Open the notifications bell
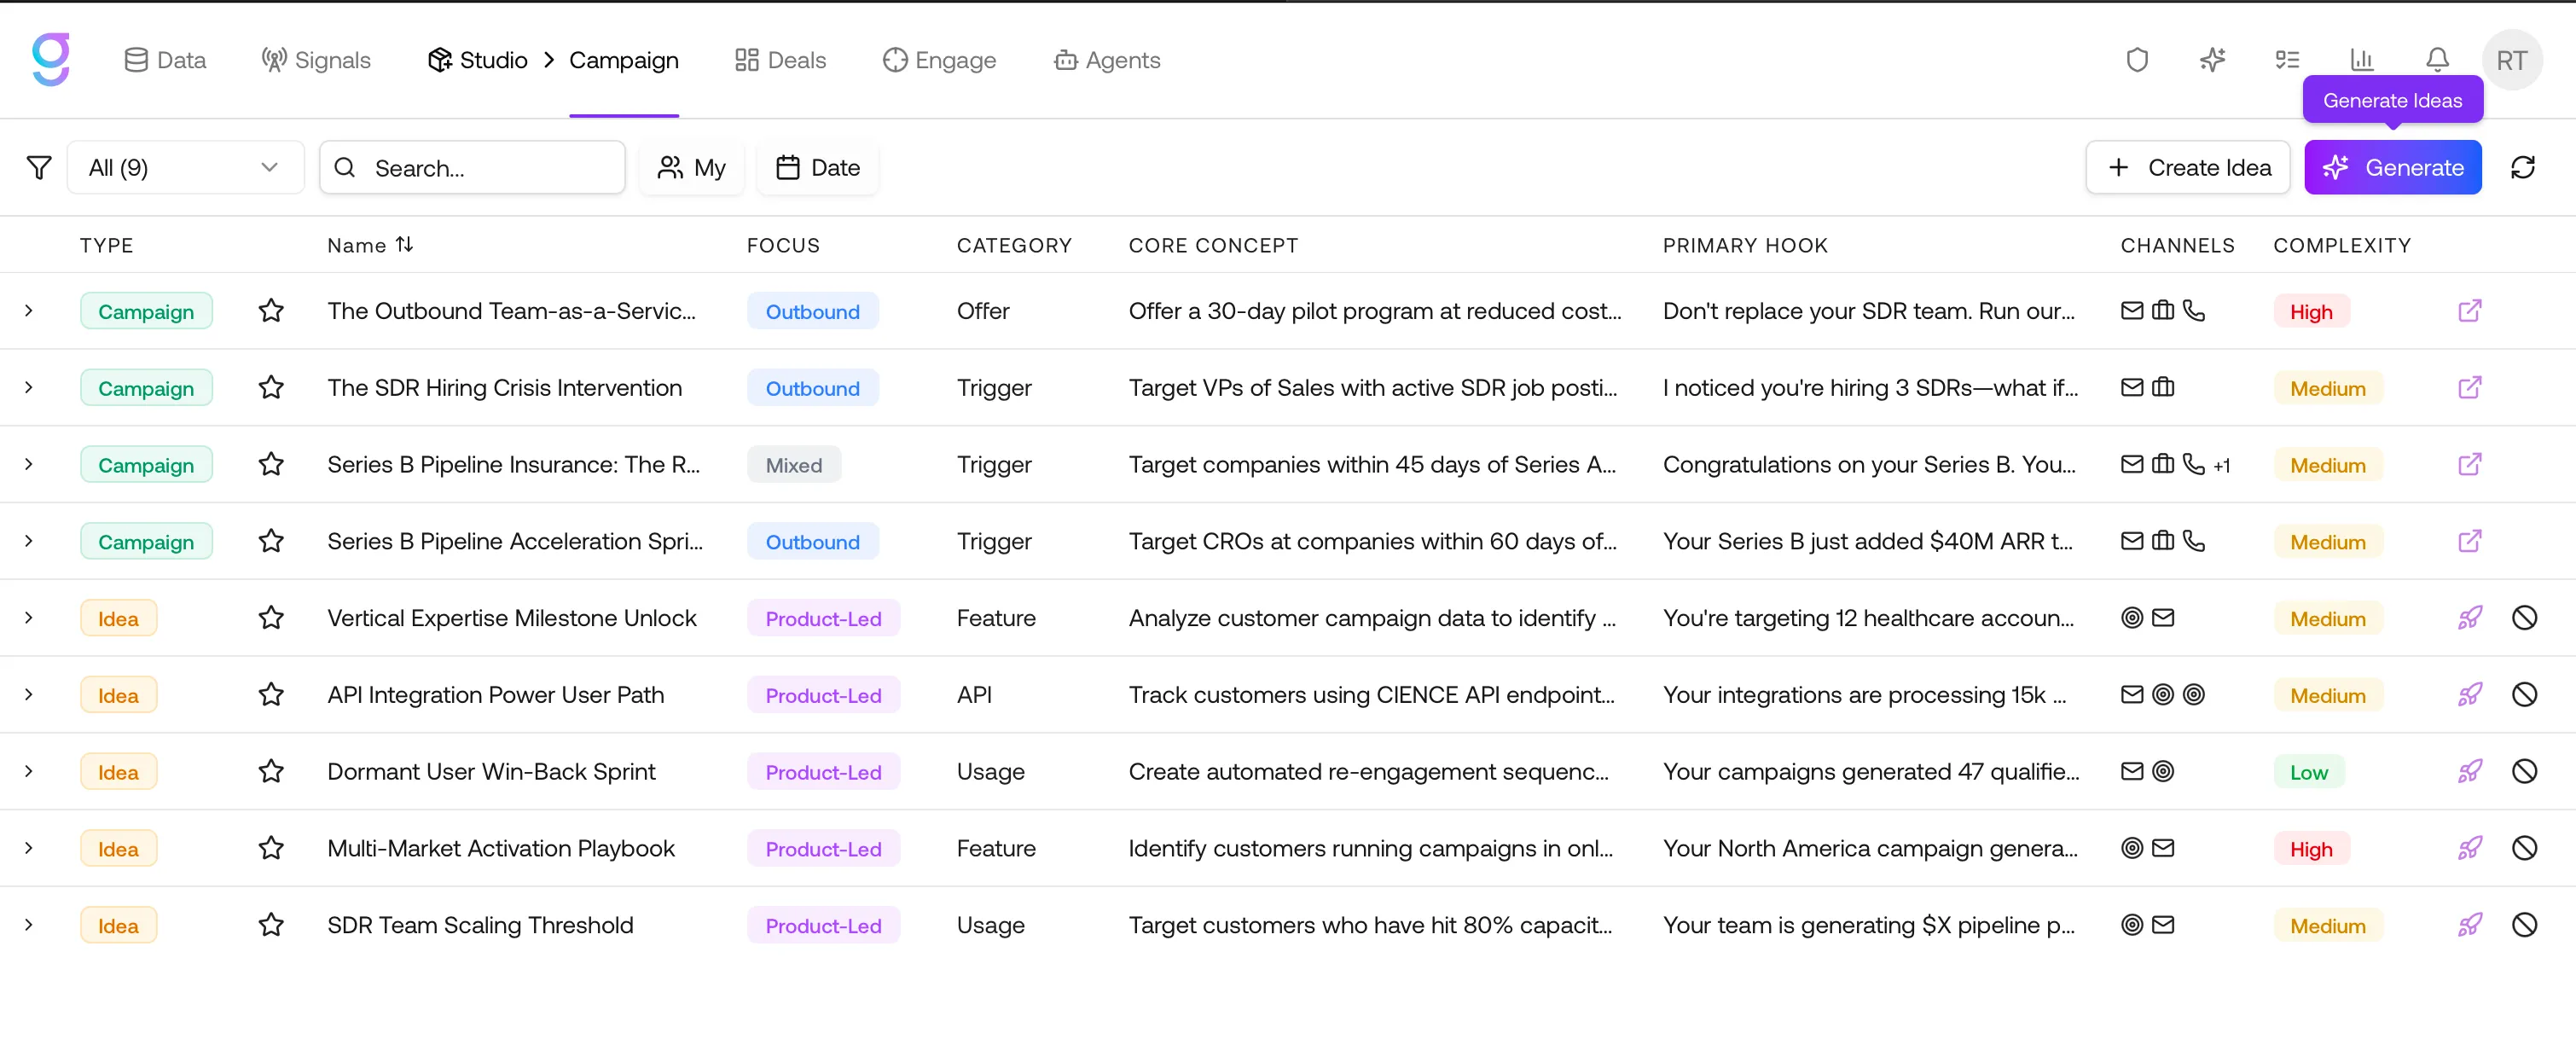 point(2437,60)
